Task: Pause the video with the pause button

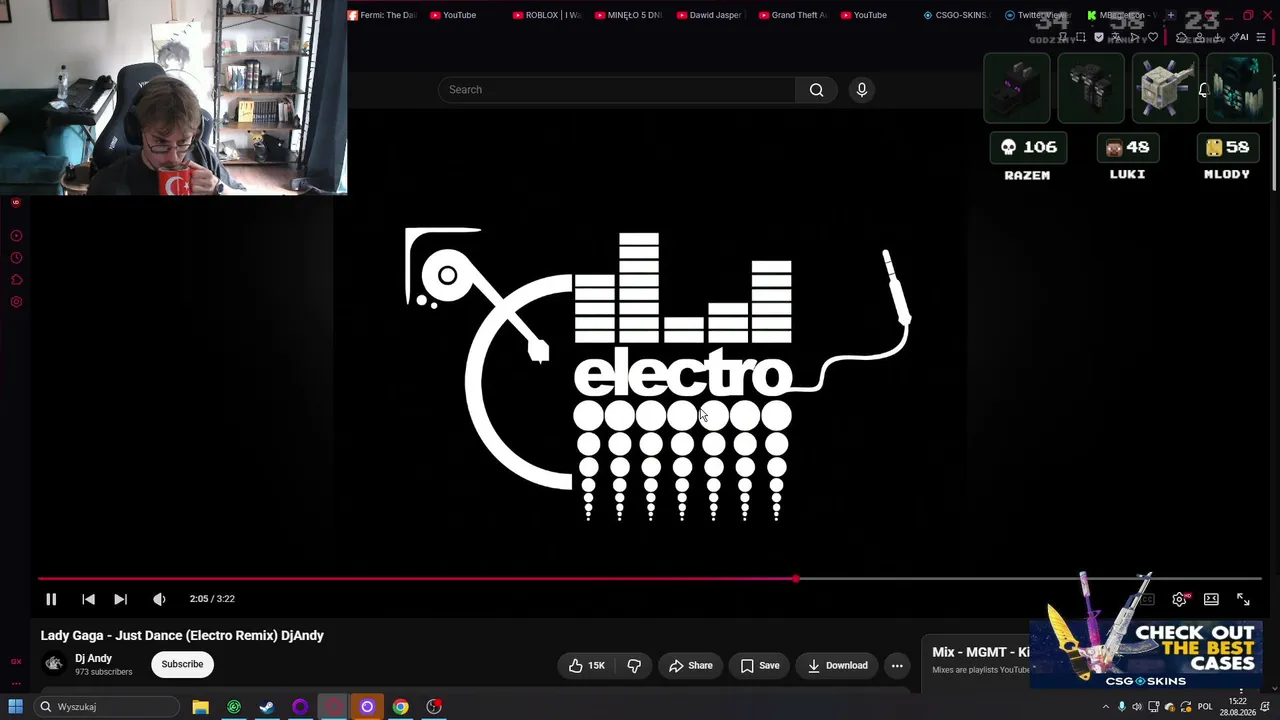Action: click(x=51, y=599)
